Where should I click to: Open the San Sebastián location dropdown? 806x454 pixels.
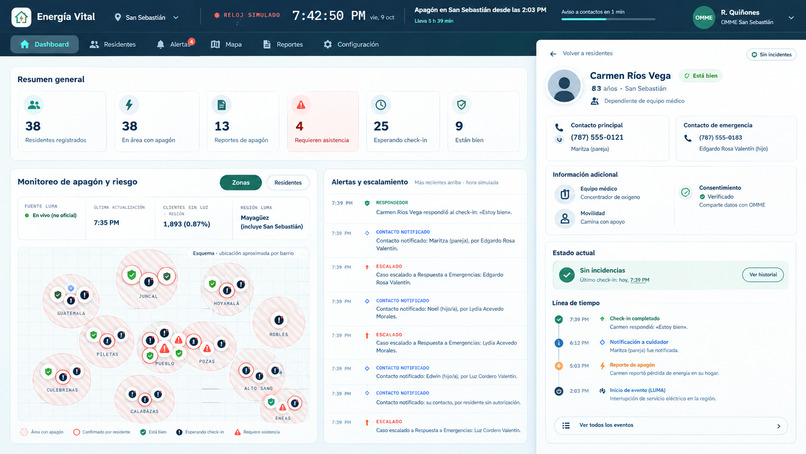(146, 17)
